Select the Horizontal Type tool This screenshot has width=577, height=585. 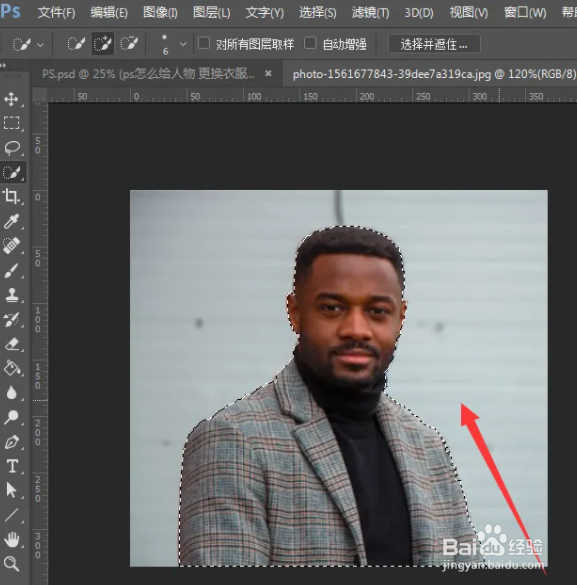[x=11, y=466]
